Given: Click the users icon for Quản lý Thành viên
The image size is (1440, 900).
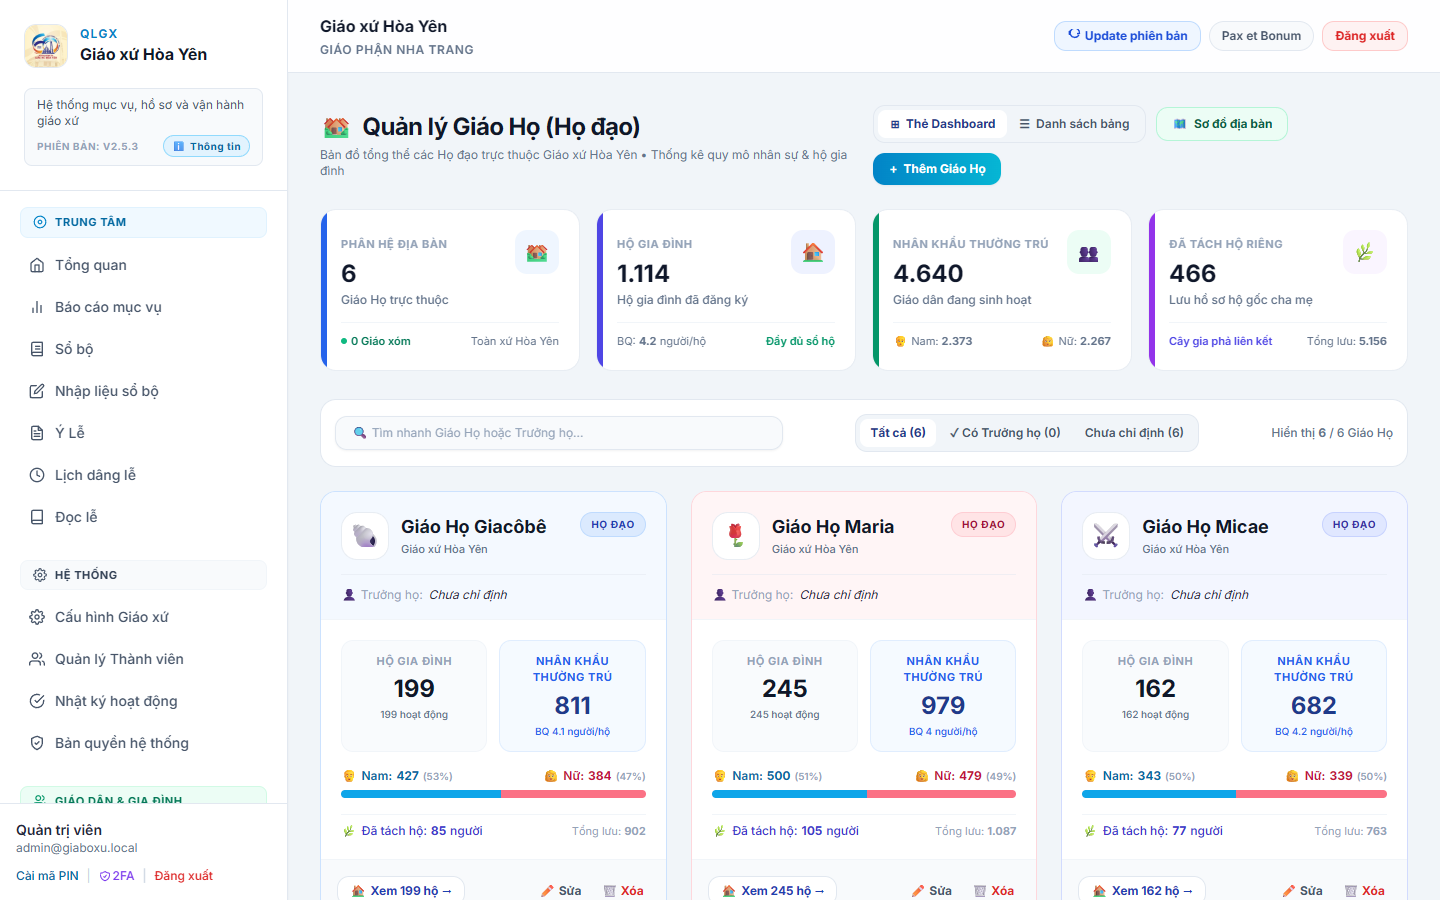Looking at the screenshot, I should pos(37,659).
